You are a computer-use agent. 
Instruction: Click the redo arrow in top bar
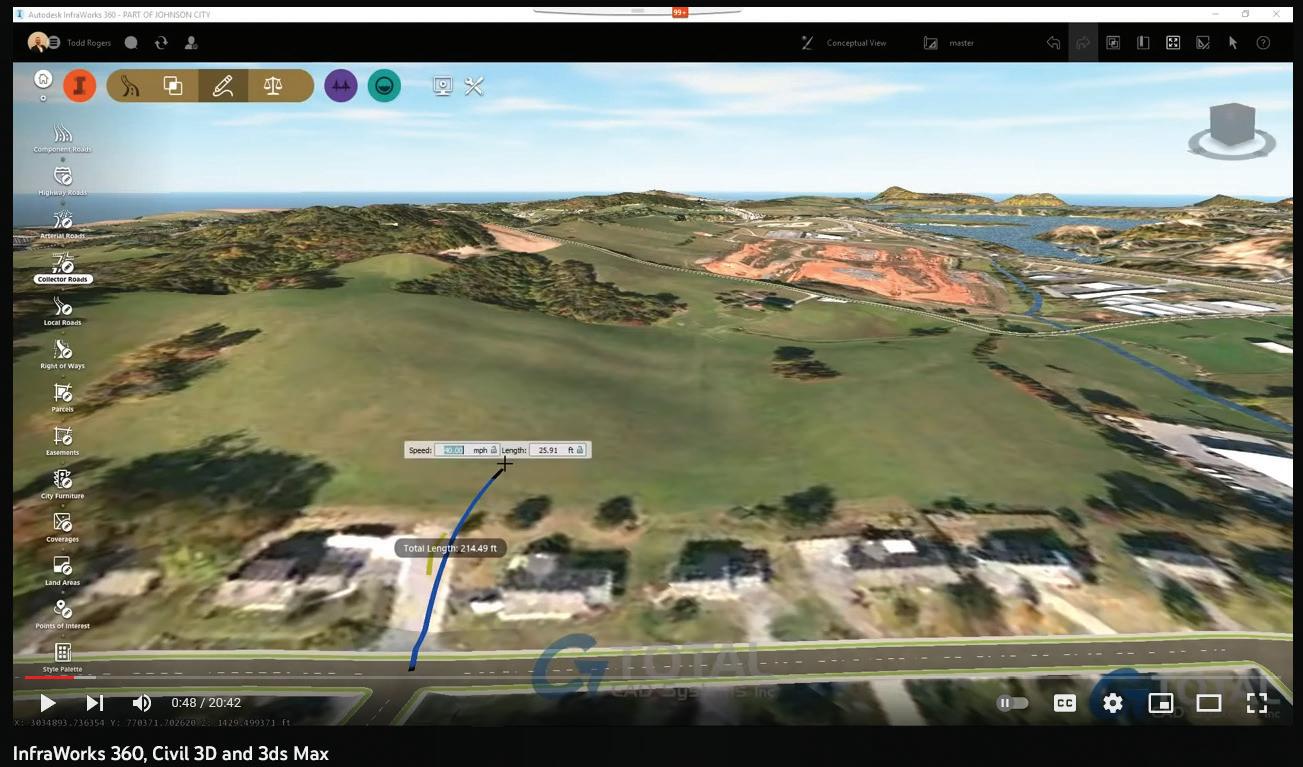pyautogui.click(x=1083, y=43)
